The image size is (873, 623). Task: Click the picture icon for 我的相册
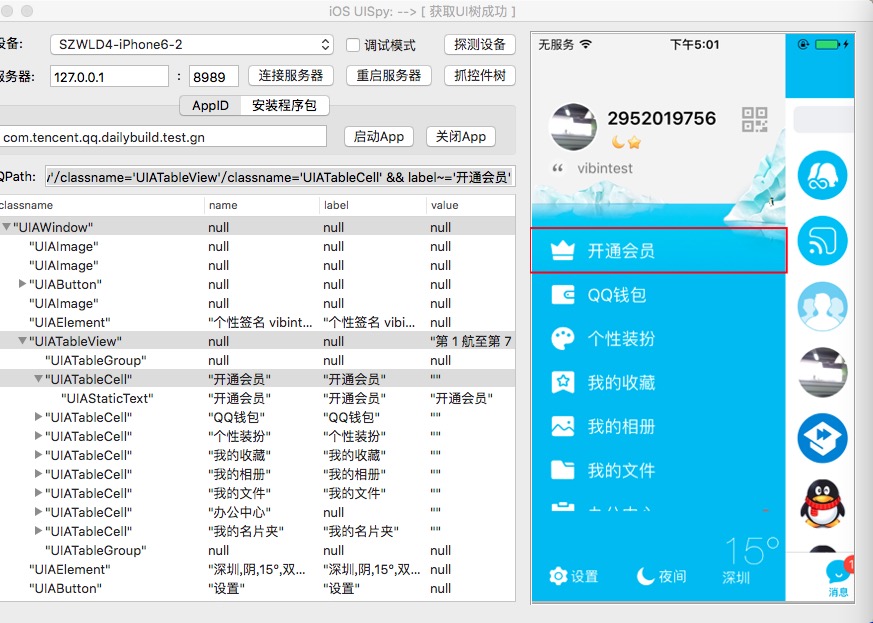click(562, 426)
